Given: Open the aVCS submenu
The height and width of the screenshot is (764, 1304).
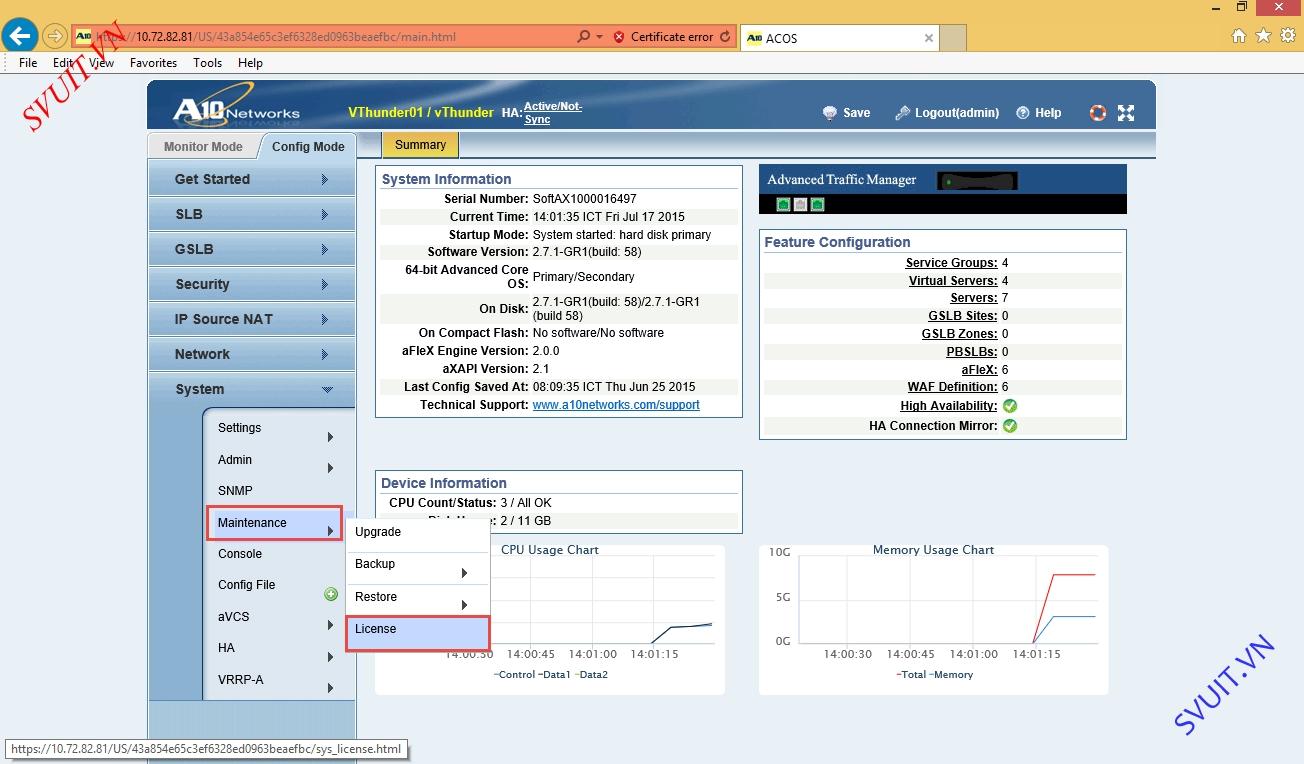Looking at the screenshot, I should [275, 617].
